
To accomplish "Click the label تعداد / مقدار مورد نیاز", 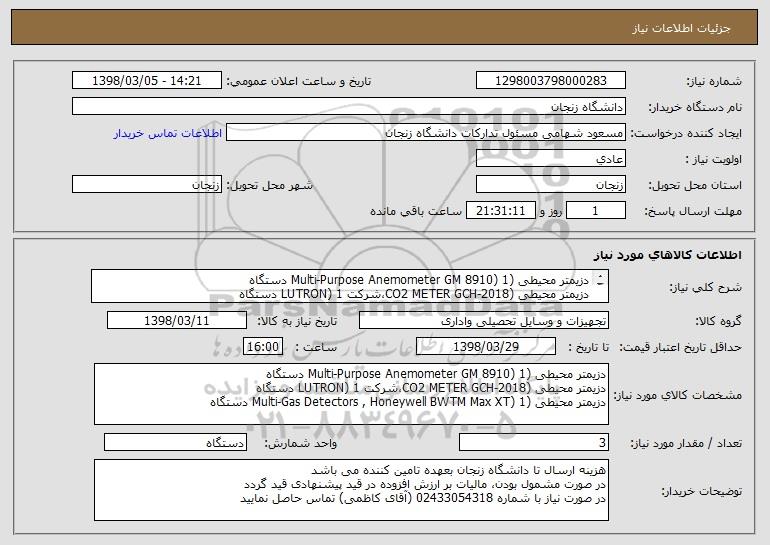I will (686, 443).
